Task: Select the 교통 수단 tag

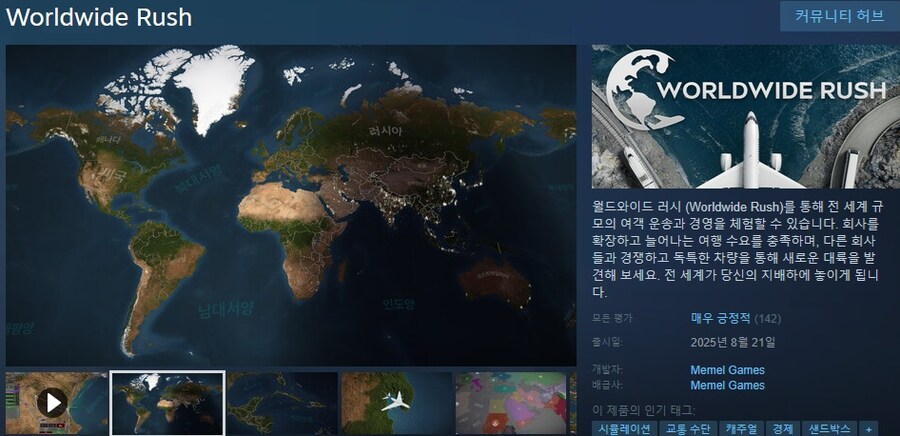Action: coord(688,429)
